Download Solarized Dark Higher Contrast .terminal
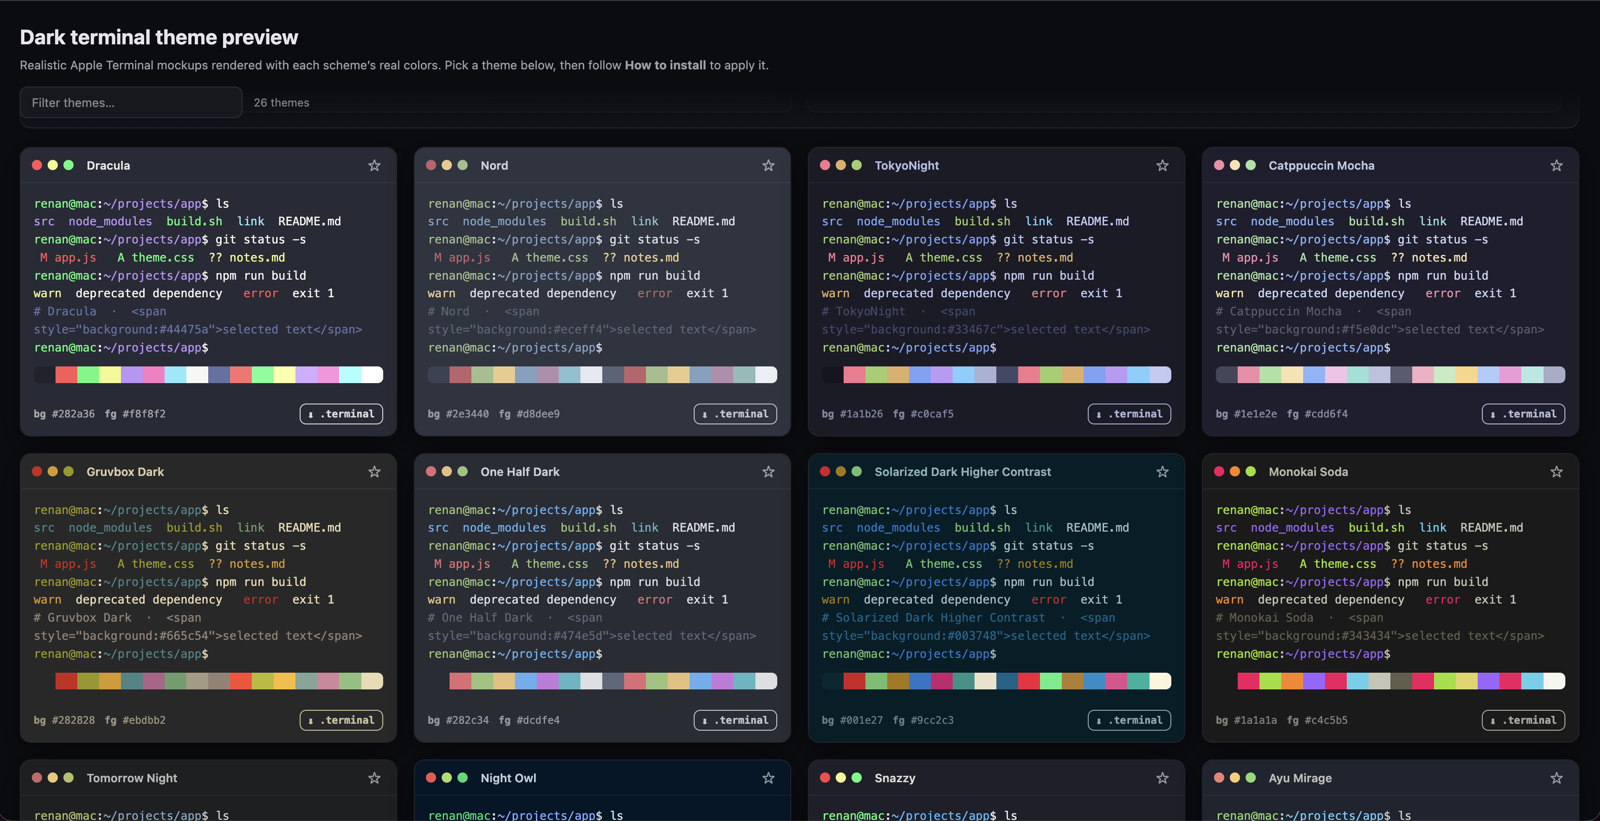Viewport: 1600px width, 821px height. 1129,720
